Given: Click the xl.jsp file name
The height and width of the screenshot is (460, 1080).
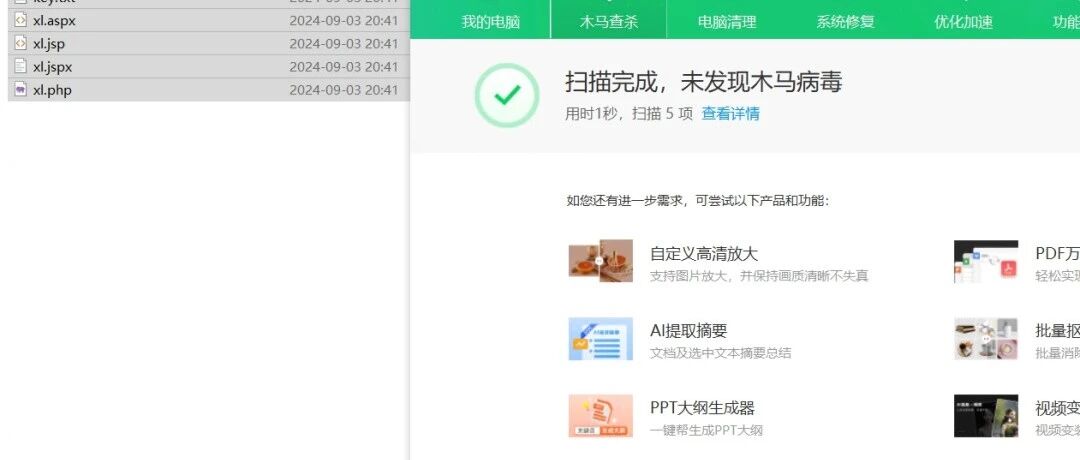Looking at the screenshot, I should pos(49,43).
